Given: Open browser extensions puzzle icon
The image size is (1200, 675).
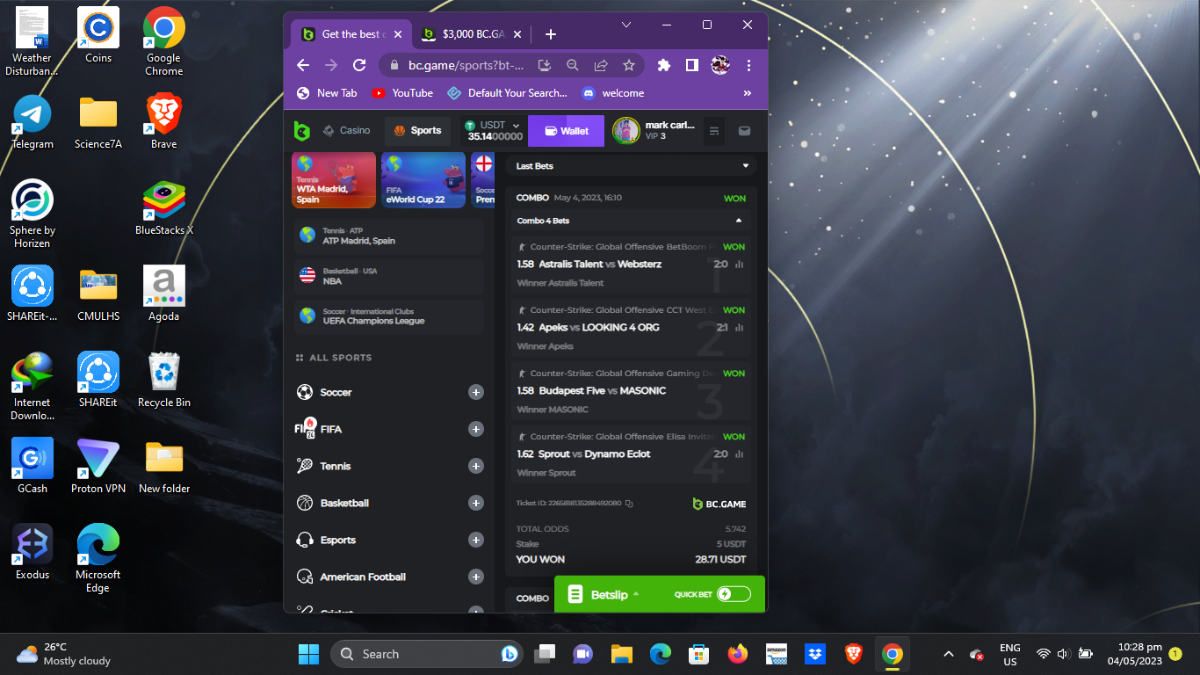Looking at the screenshot, I should (663, 65).
